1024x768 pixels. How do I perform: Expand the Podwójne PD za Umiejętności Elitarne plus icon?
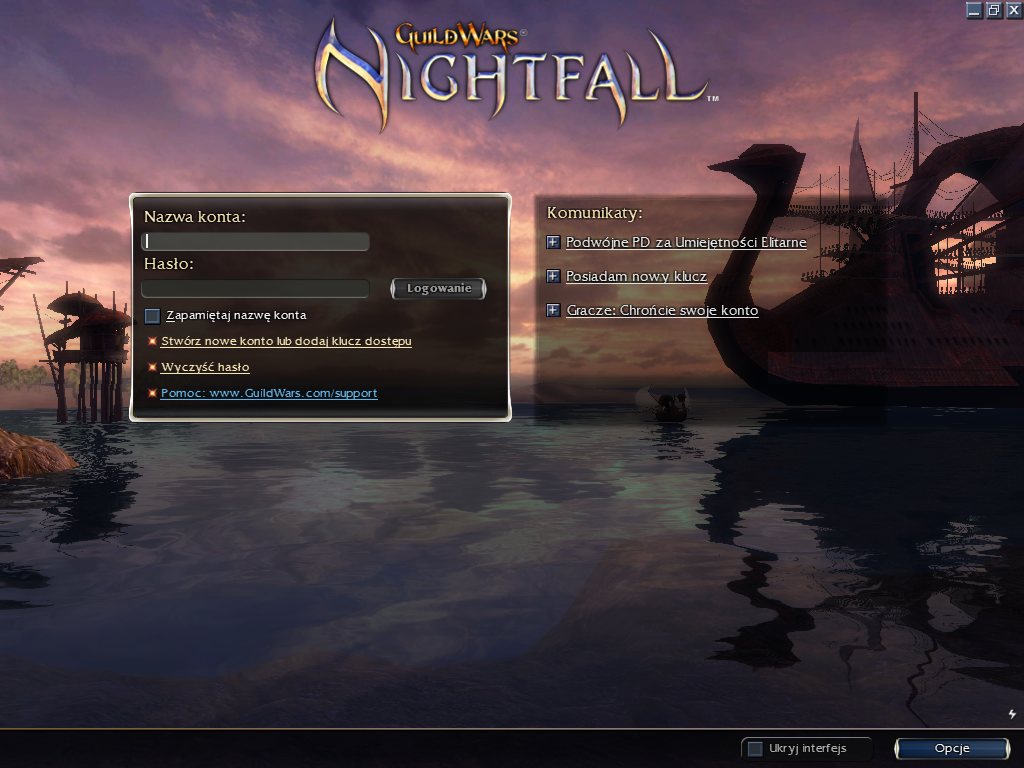point(553,242)
